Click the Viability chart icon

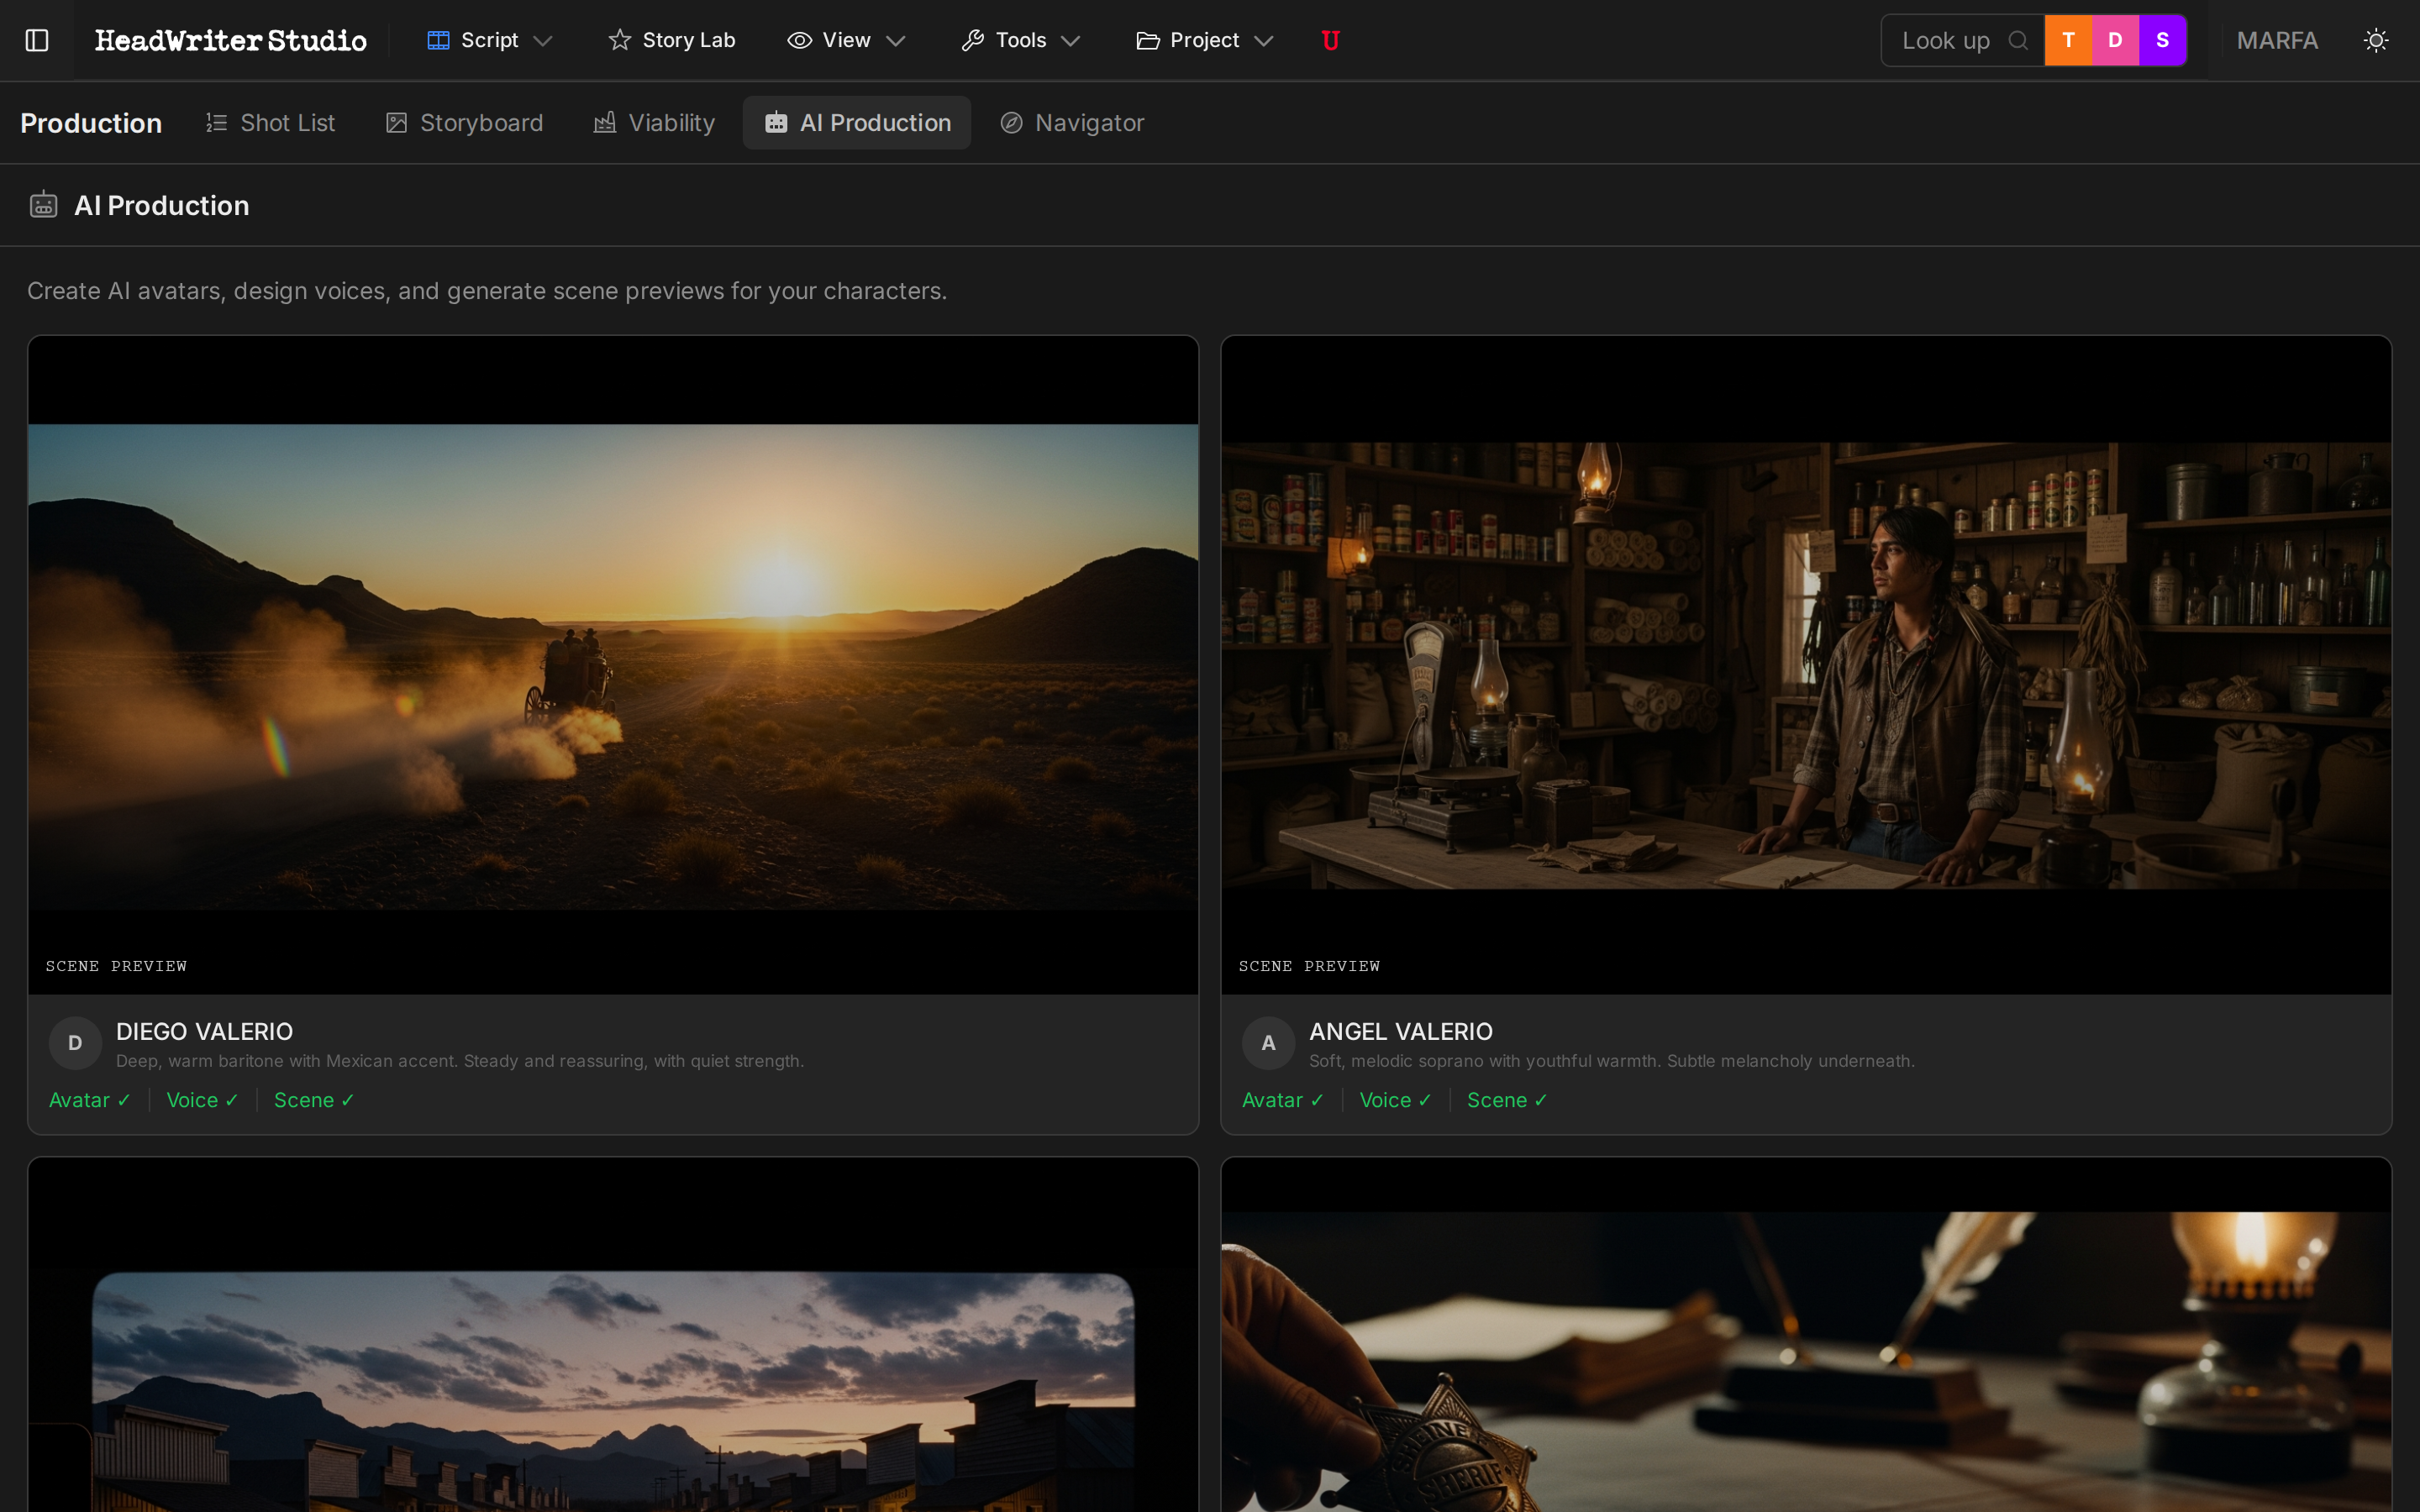click(x=606, y=122)
